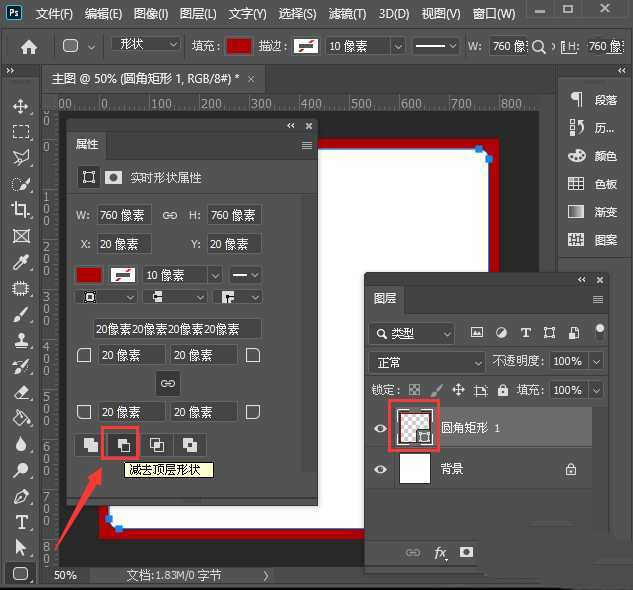The height and width of the screenshot is (590, 633).
Task: Open the 形状 tool mode dropdown
Action: coord(149,46)
